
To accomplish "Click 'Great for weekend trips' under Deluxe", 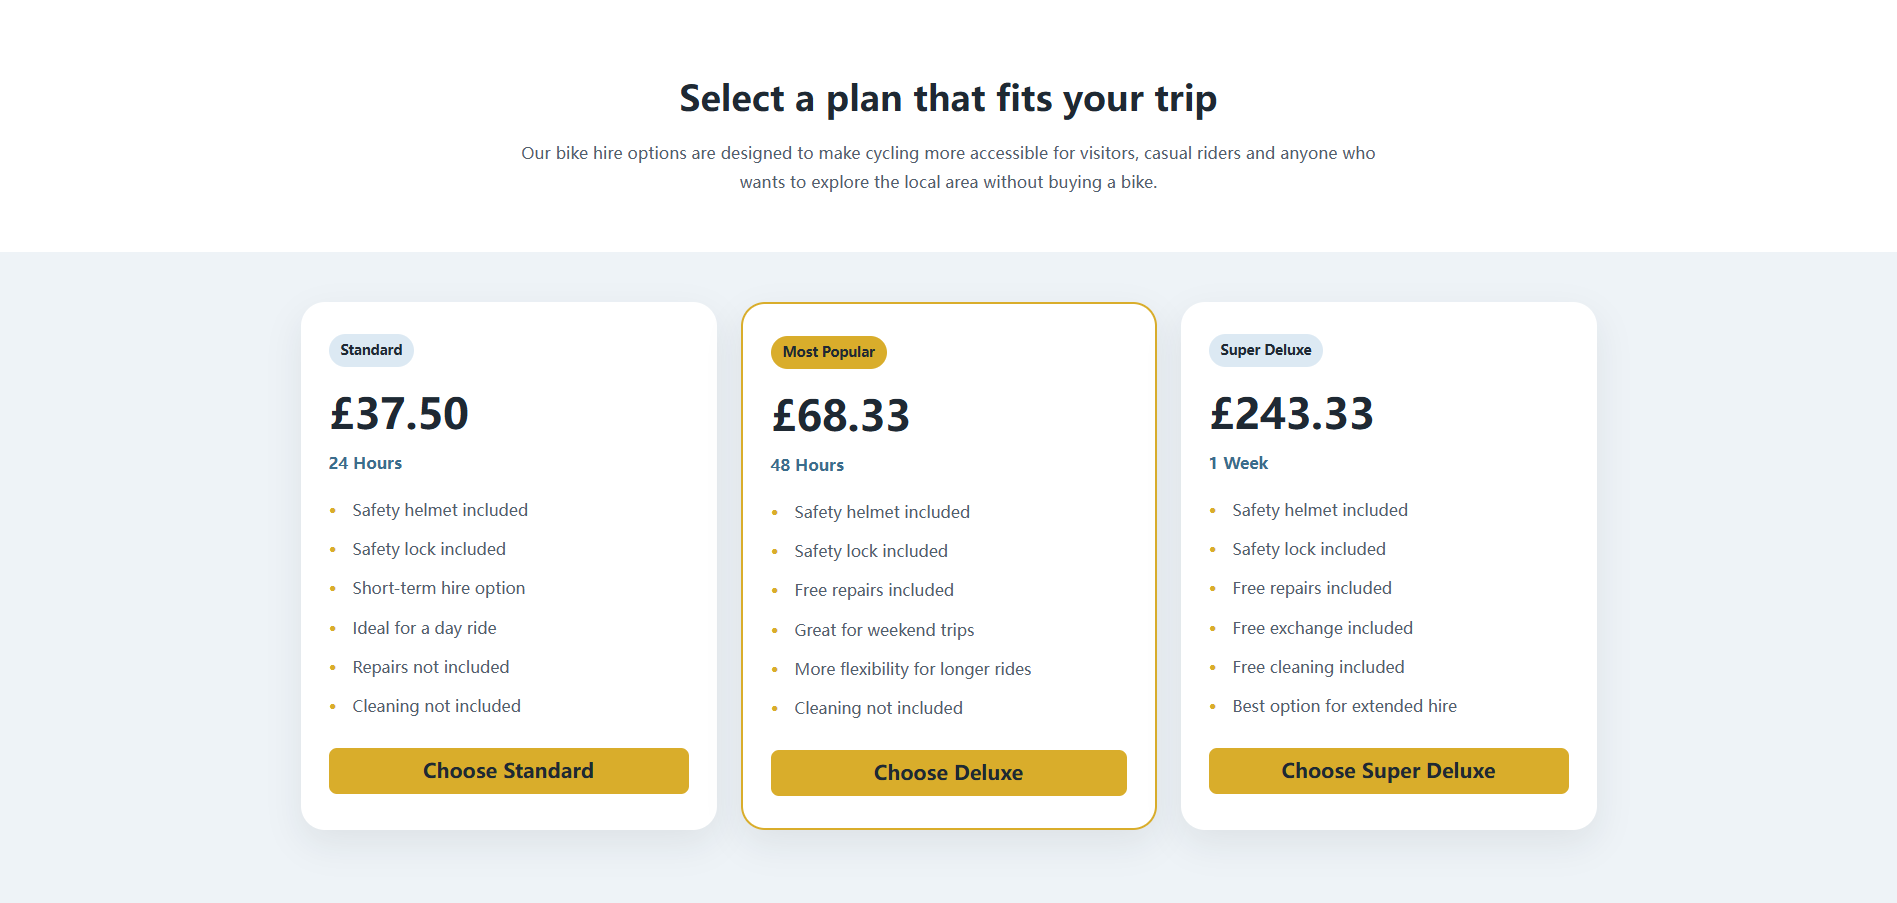I will (x=884, y=630).
